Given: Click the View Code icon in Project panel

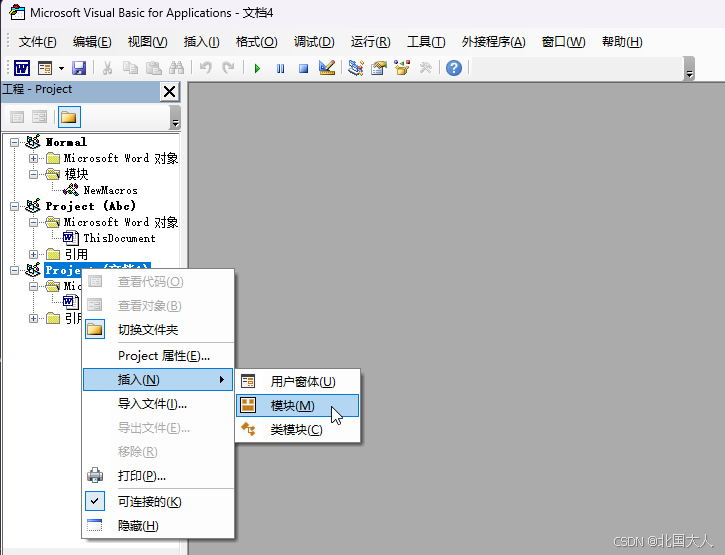Looking at the screenshot, I should click(x=17, y=117).
